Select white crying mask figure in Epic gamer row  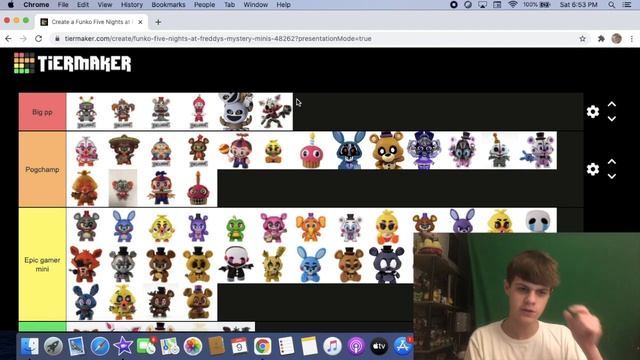tap(538, 221)
